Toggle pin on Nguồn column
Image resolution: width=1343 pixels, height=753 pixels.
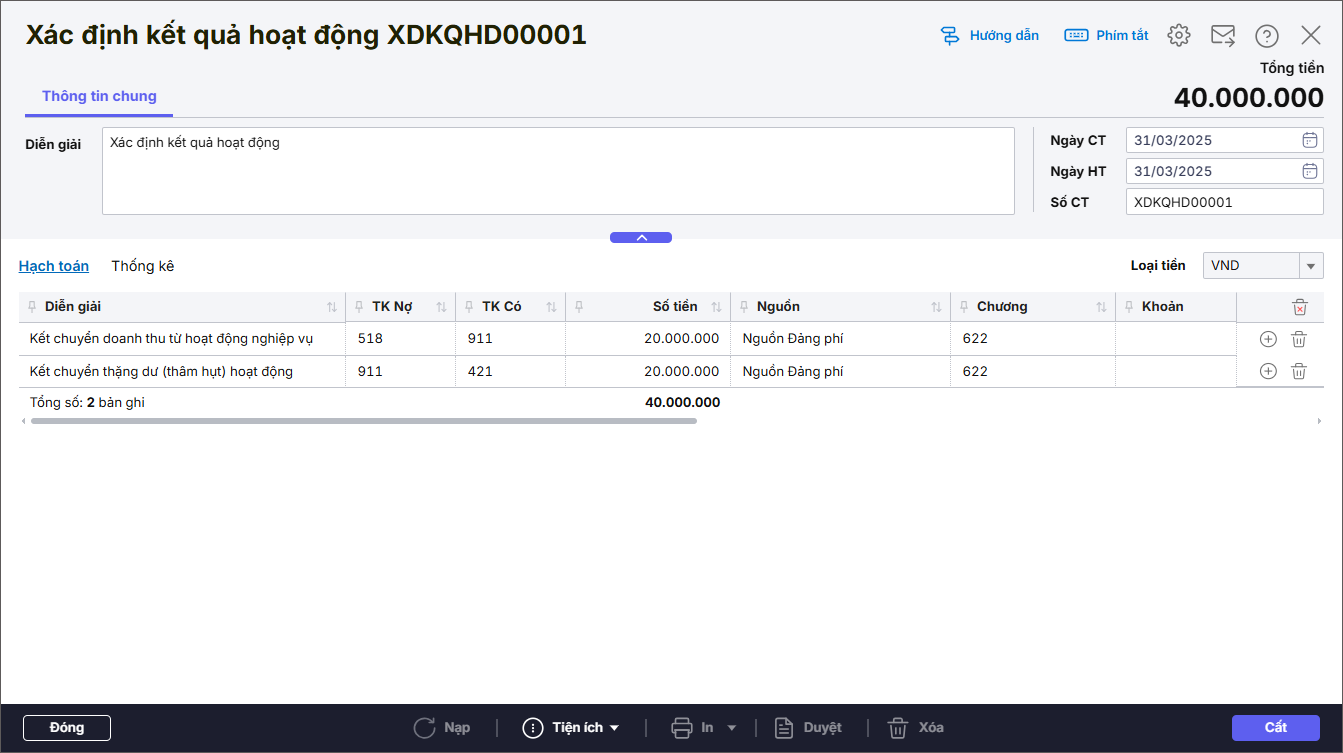click(x=744, y=307)
